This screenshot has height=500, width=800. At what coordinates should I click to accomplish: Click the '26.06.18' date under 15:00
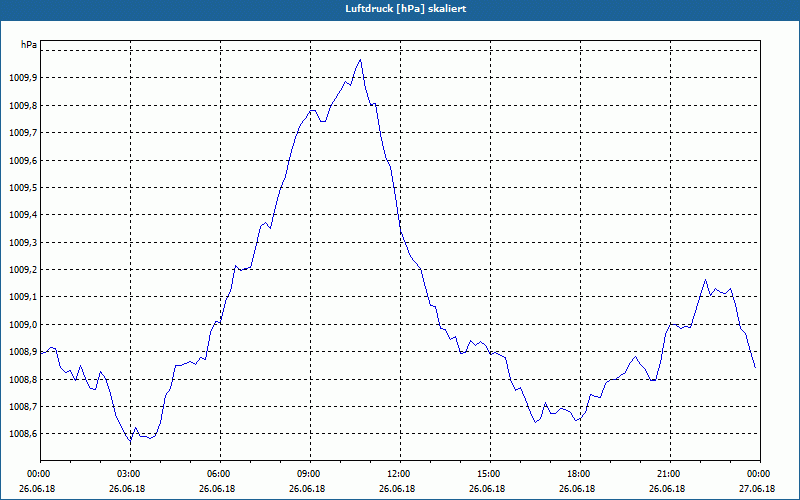click(488, 488)
